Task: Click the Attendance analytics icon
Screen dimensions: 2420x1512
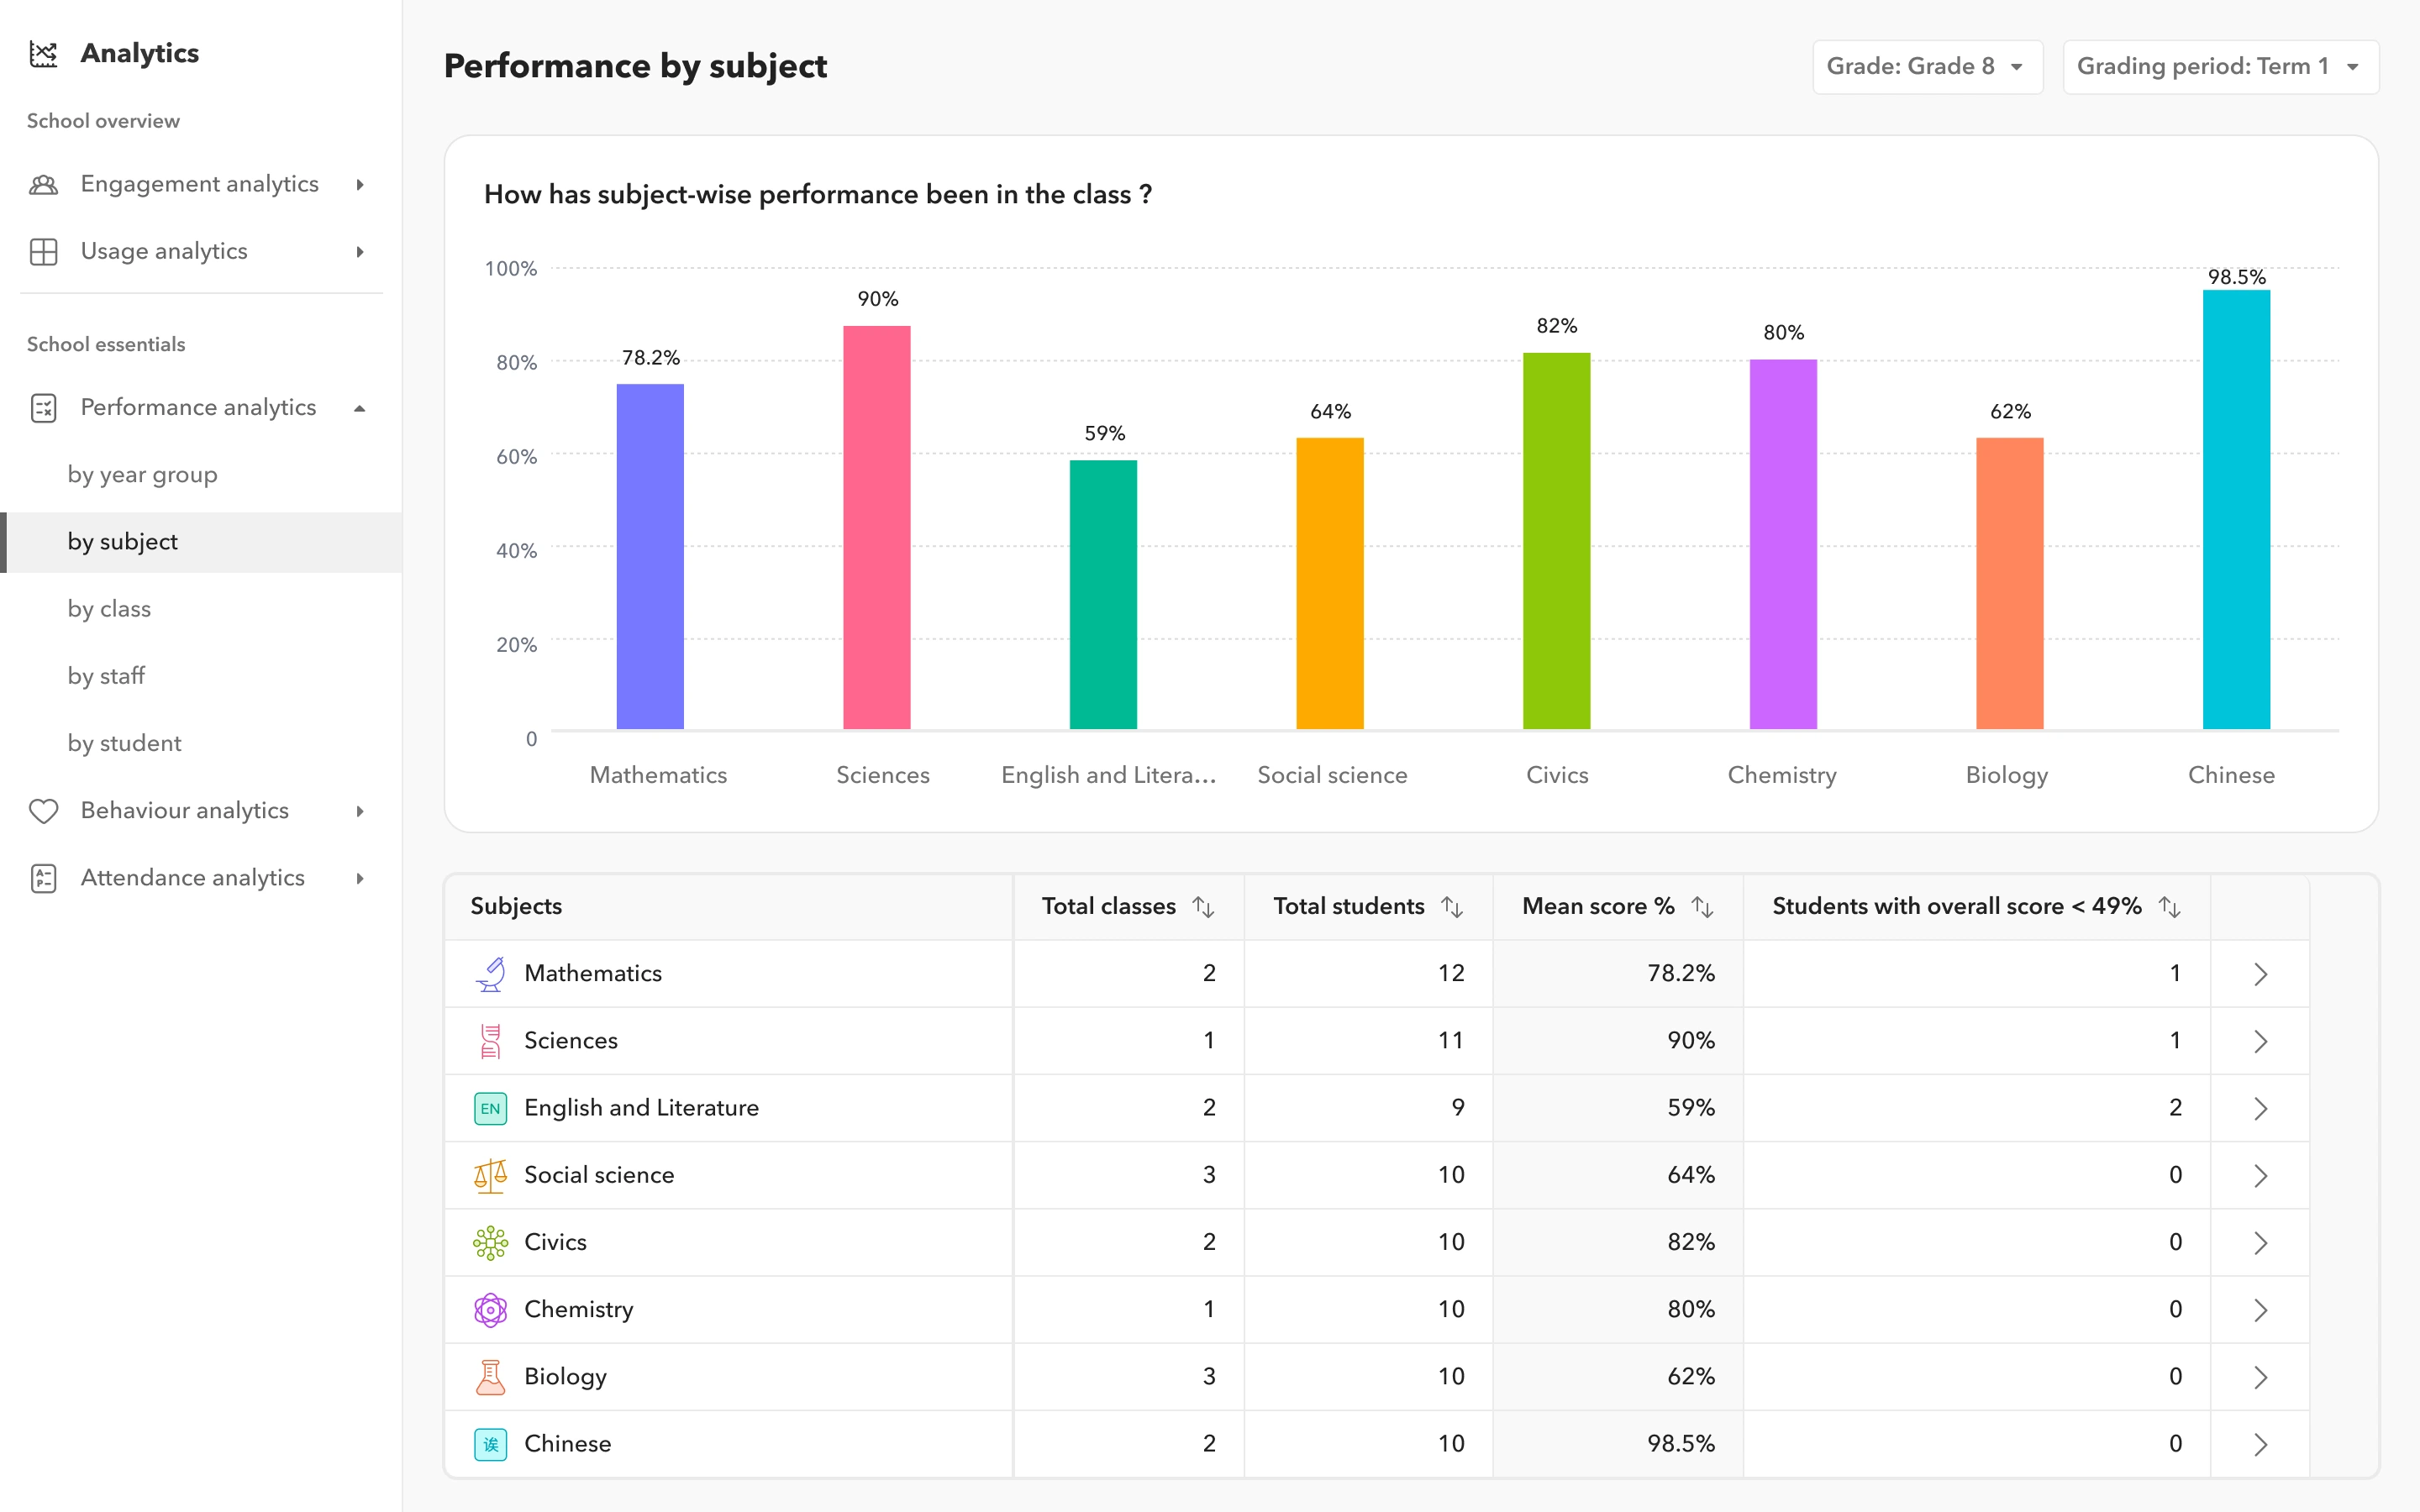Action: pyautogui.click(x=44, y=878)
